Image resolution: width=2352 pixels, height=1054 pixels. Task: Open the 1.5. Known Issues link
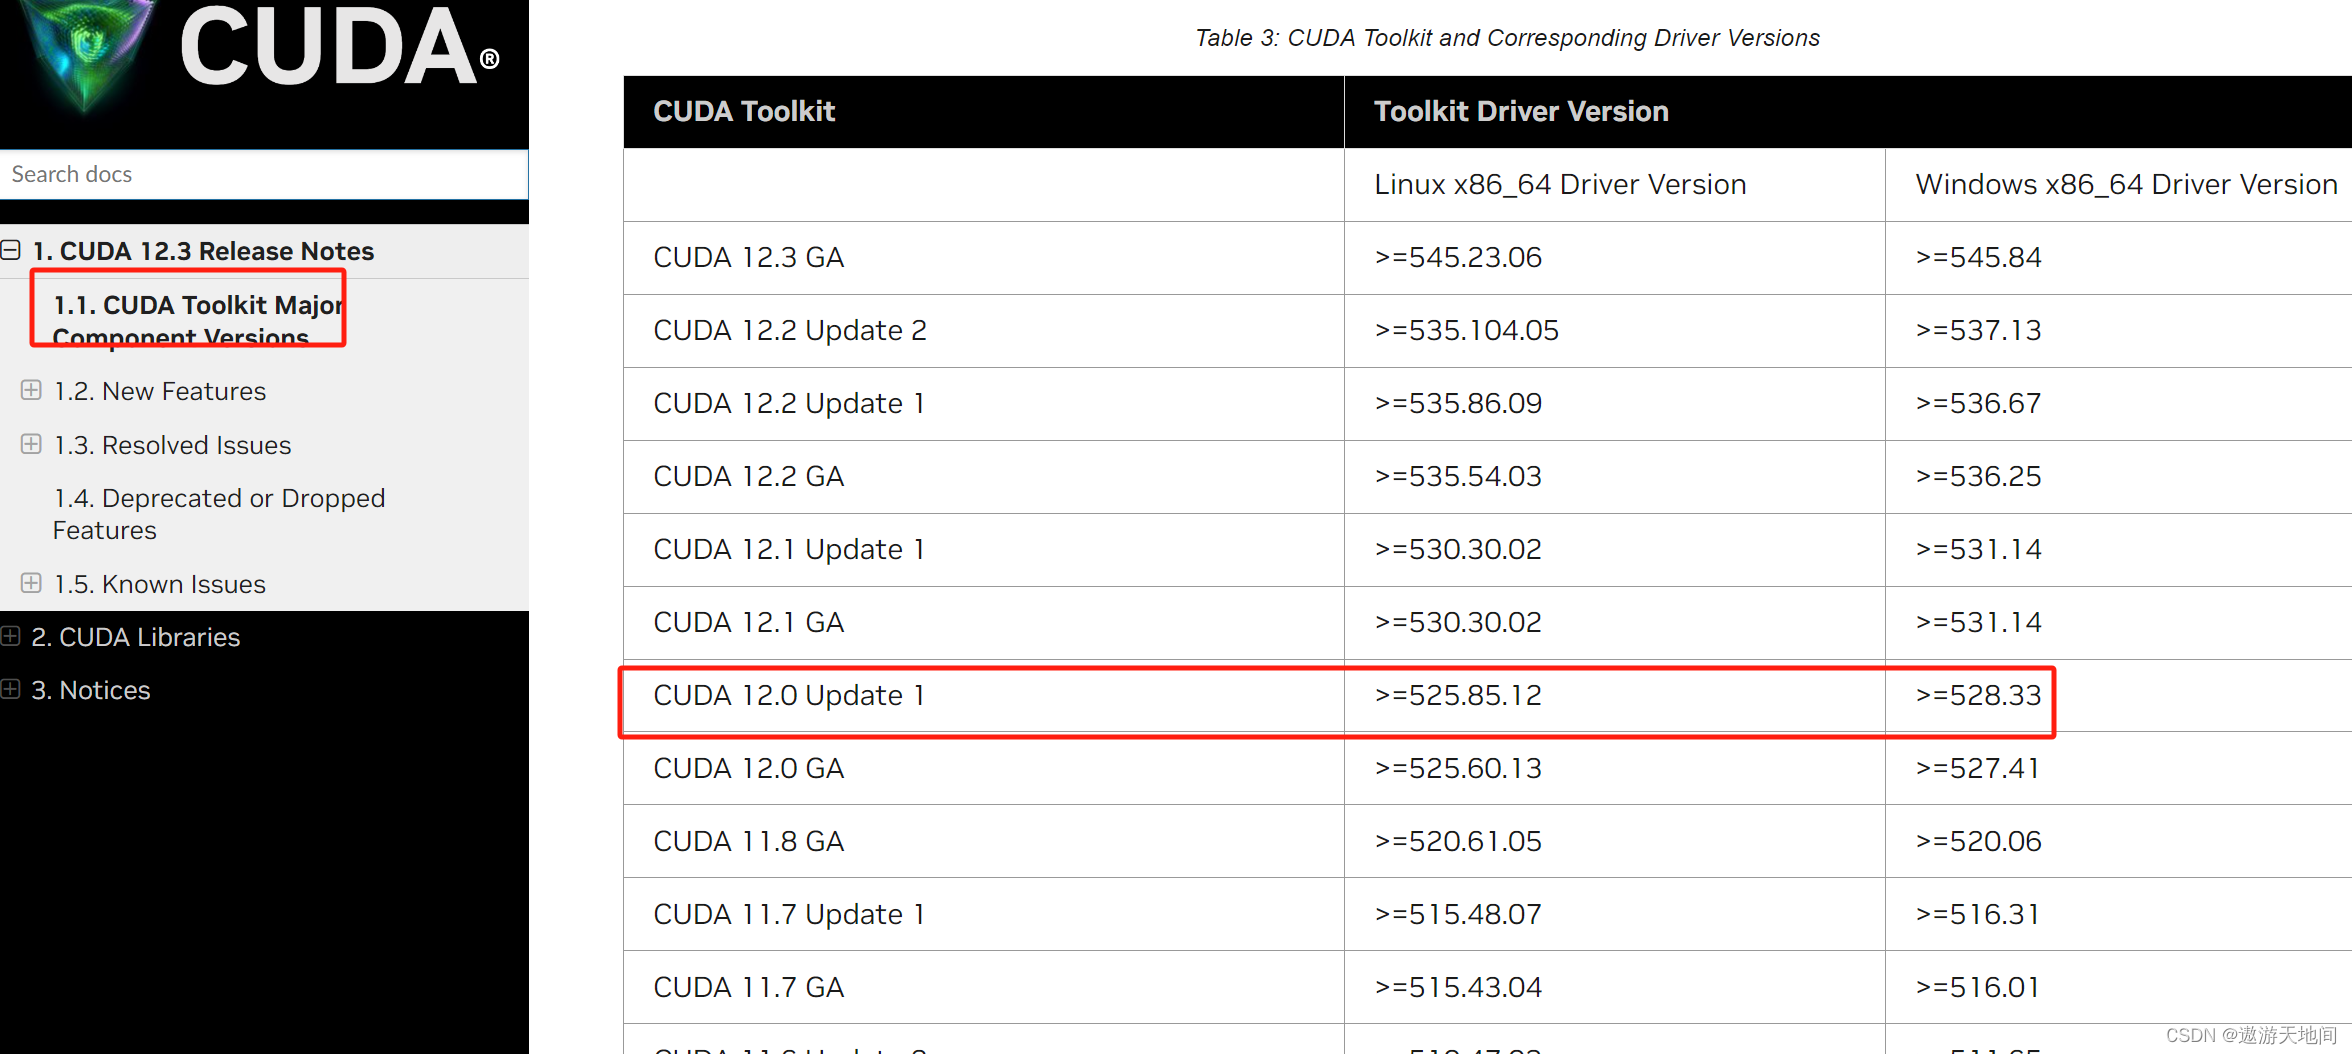pyautogui.click(x=160, y=584)
